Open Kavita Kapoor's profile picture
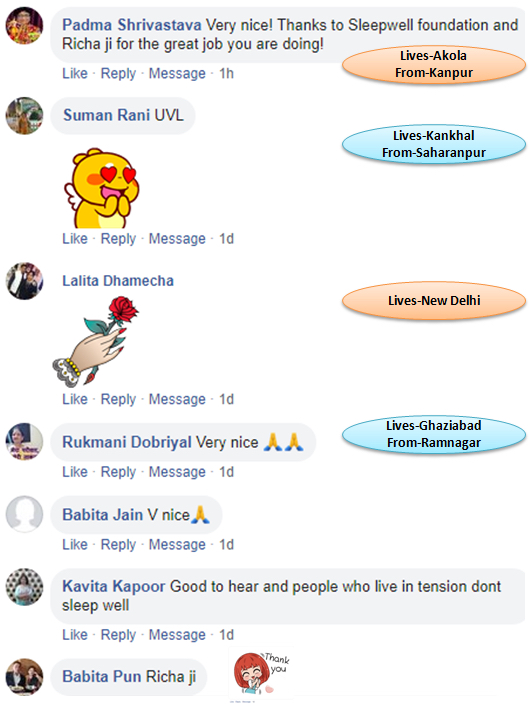The width and height of the screenshot is (532, 704). coord(24,586)
